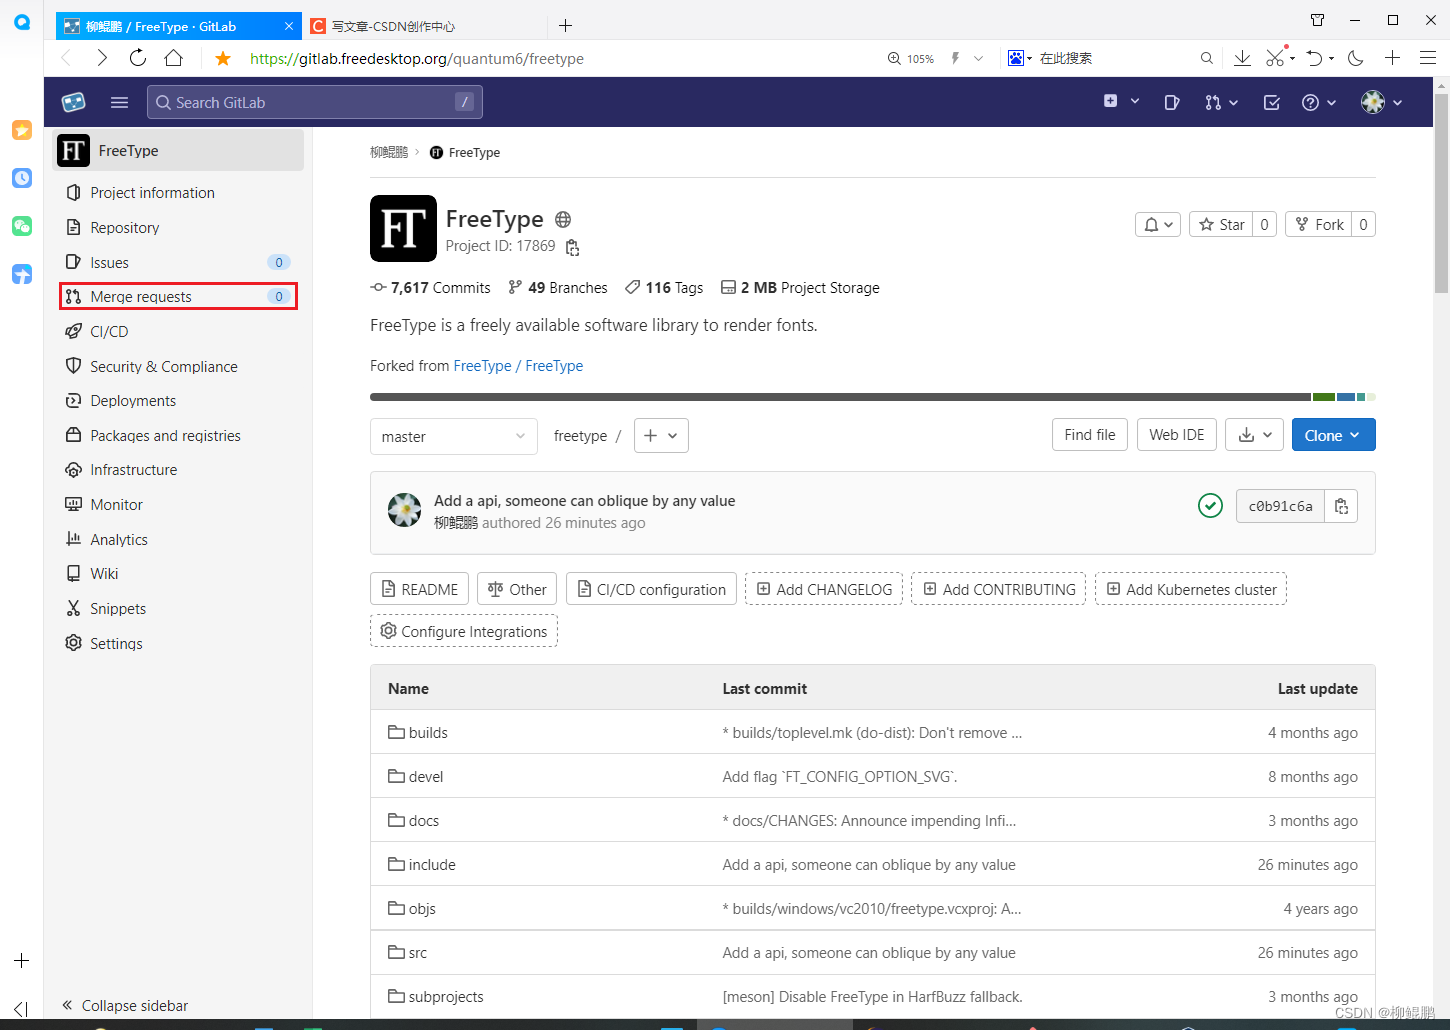This screenshot has height=1030, width=1450.
Task: Click the Find file button
Action: (x=1090, y=435)
